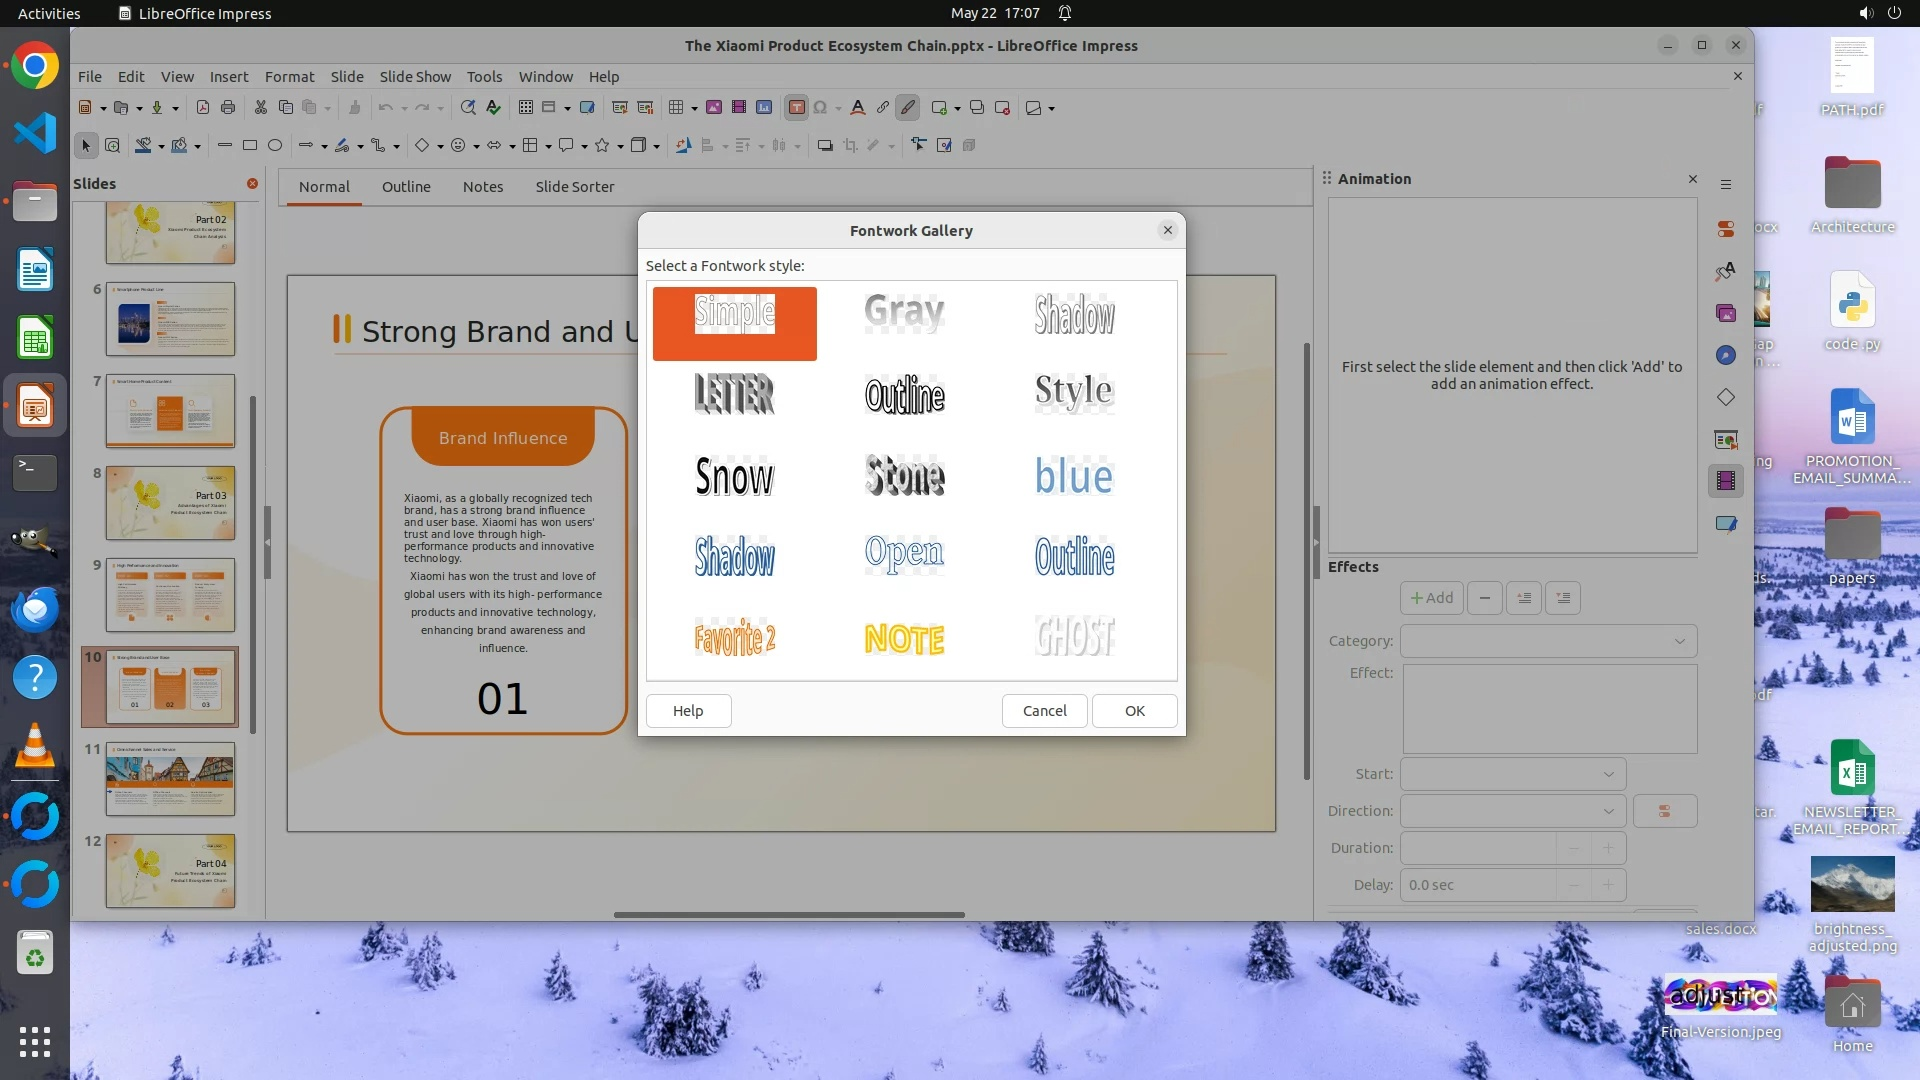Viewport: 1920px width, 1080px height.
Task: Open the Start dropdown in Effects
Action: [1513, 774]
